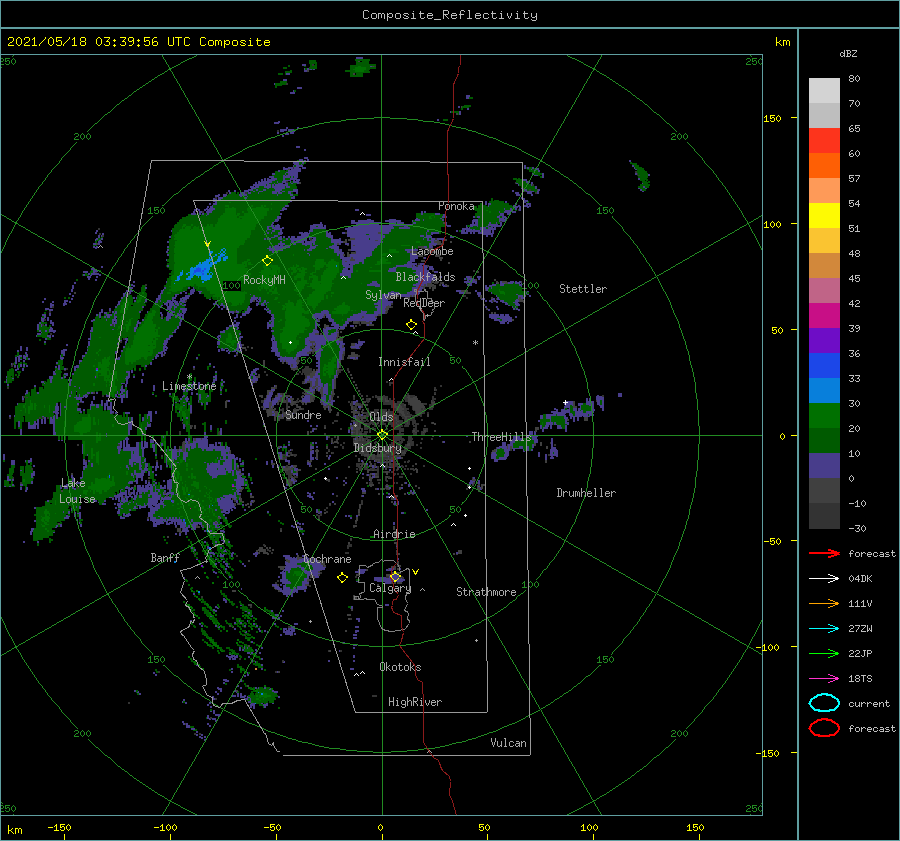The image size is (900, 841).
Task: Click the 04DK legend text
Action: coord(860,578)
